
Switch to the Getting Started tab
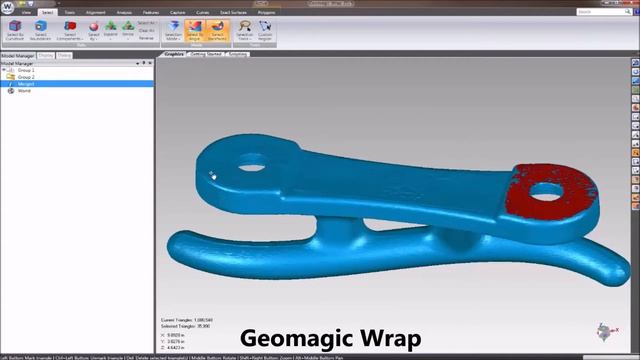point(206,54)
